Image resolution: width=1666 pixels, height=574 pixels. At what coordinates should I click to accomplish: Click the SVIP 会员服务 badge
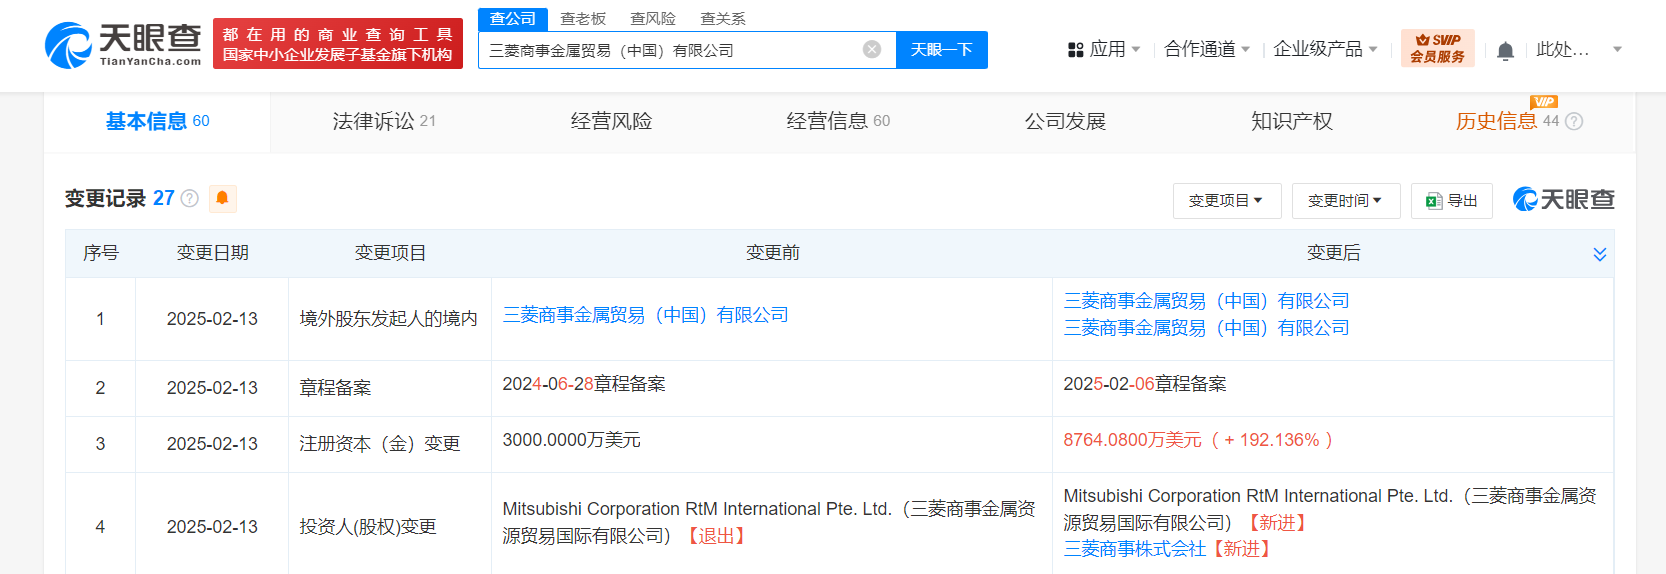[1437, 48]
